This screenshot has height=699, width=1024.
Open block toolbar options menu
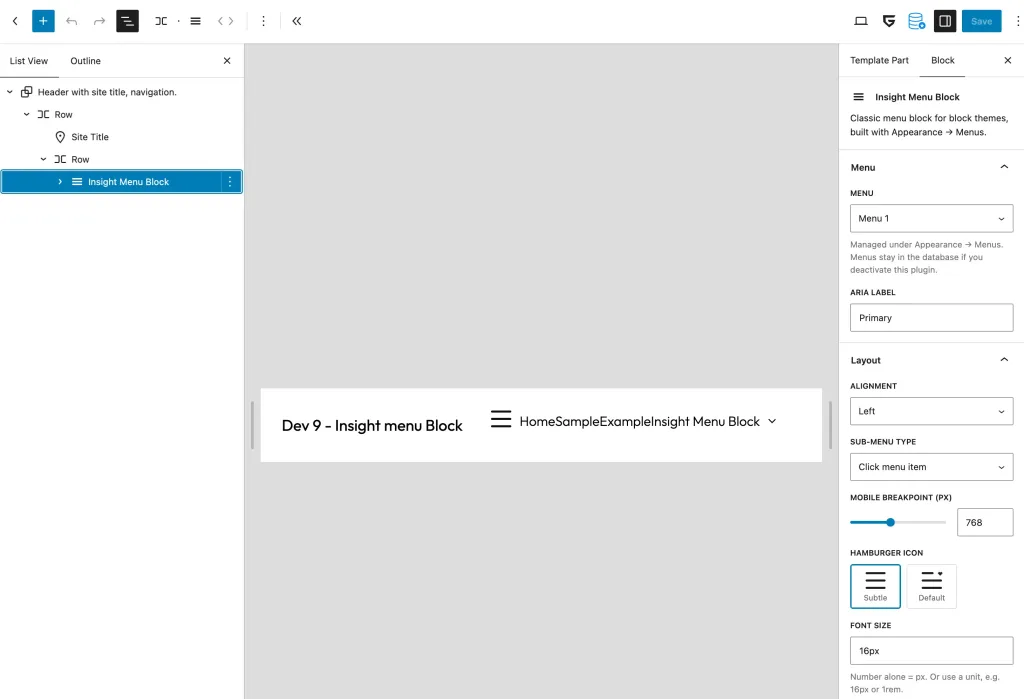pyautogui.click(x=263, y=21)
